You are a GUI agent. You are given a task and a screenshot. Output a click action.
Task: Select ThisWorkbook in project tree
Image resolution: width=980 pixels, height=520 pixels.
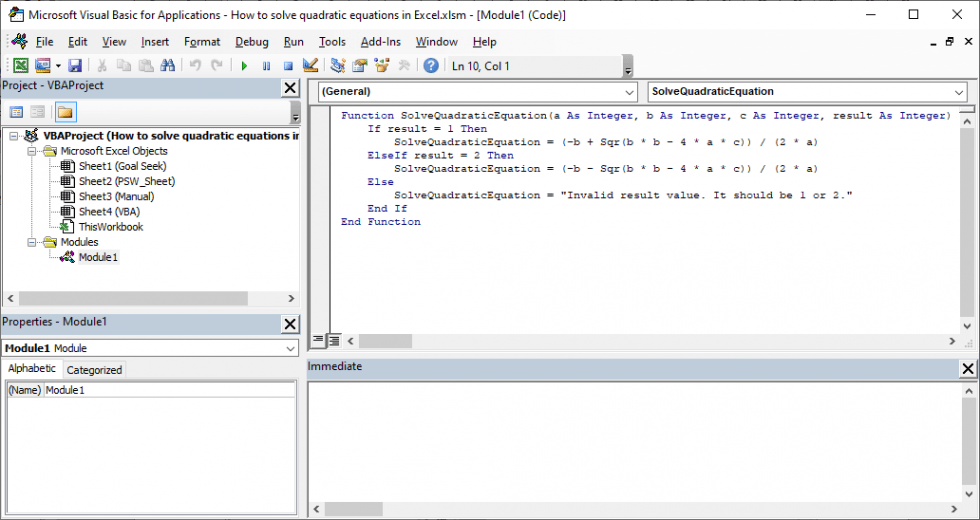tap(111, 227)
